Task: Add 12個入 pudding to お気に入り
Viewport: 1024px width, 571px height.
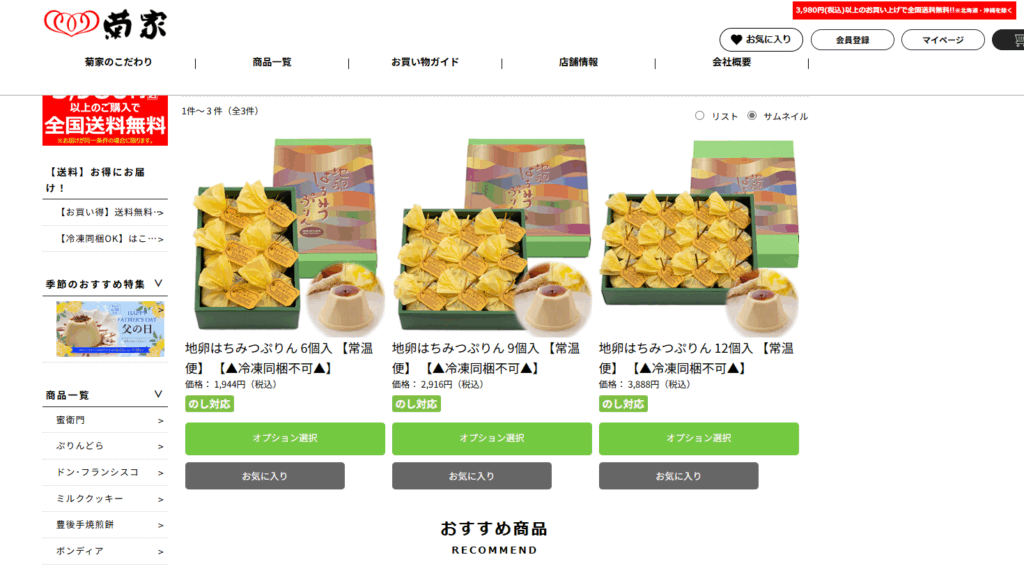Action: 679,476
